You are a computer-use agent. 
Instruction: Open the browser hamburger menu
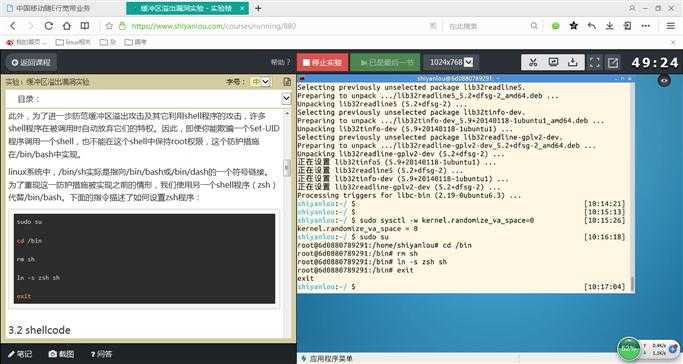[671, 26]
